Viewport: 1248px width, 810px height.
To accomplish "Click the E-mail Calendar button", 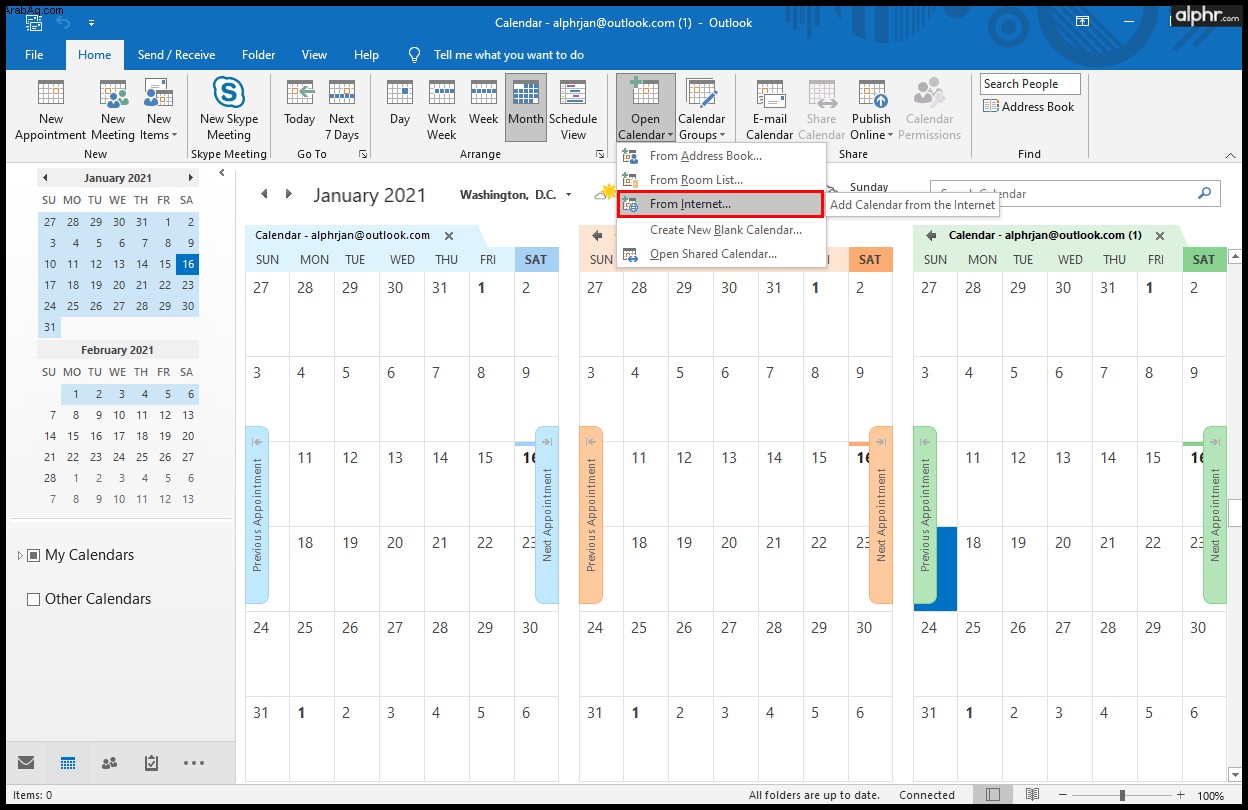I will point(769,110).
